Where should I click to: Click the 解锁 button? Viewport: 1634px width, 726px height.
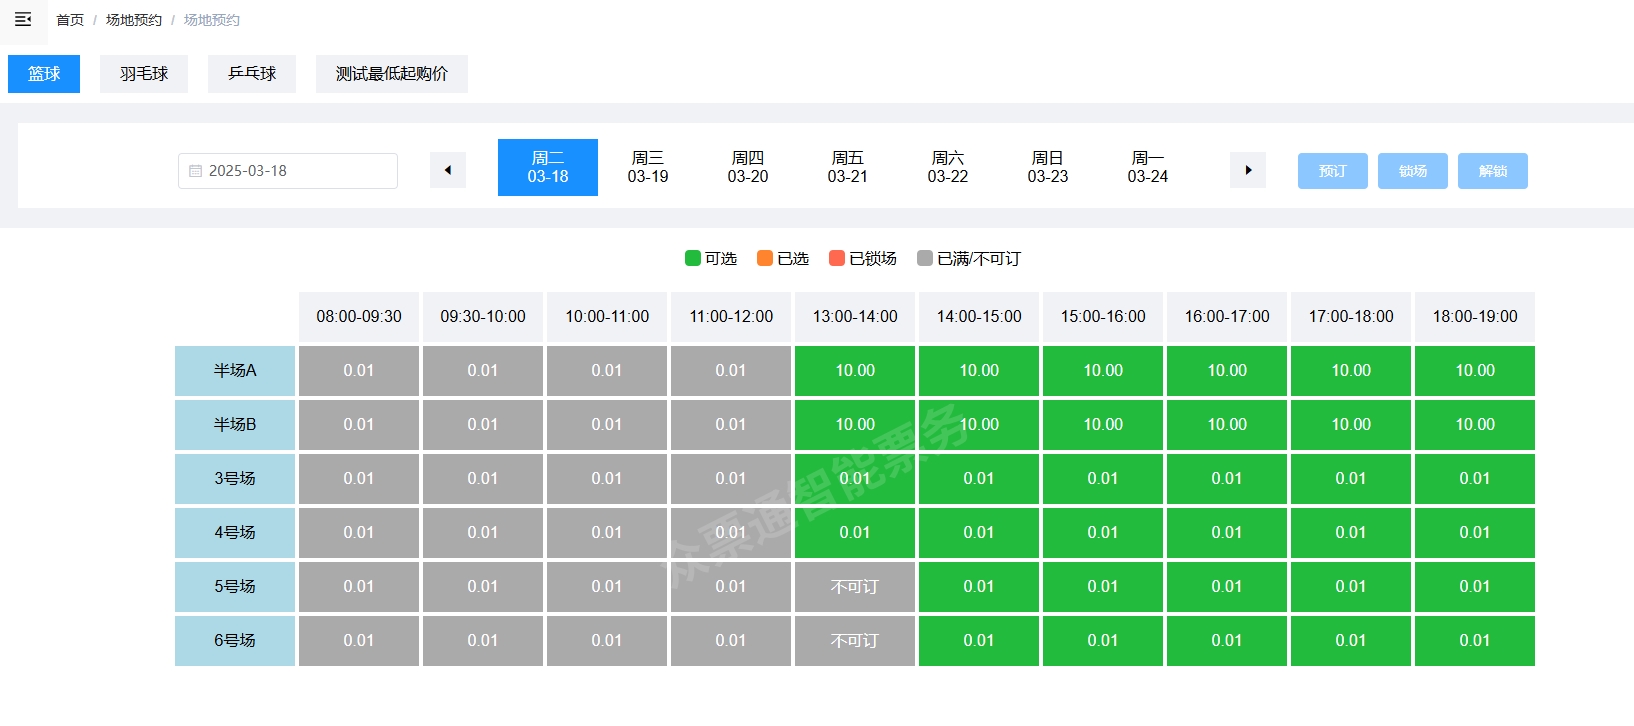[1493, 171]
